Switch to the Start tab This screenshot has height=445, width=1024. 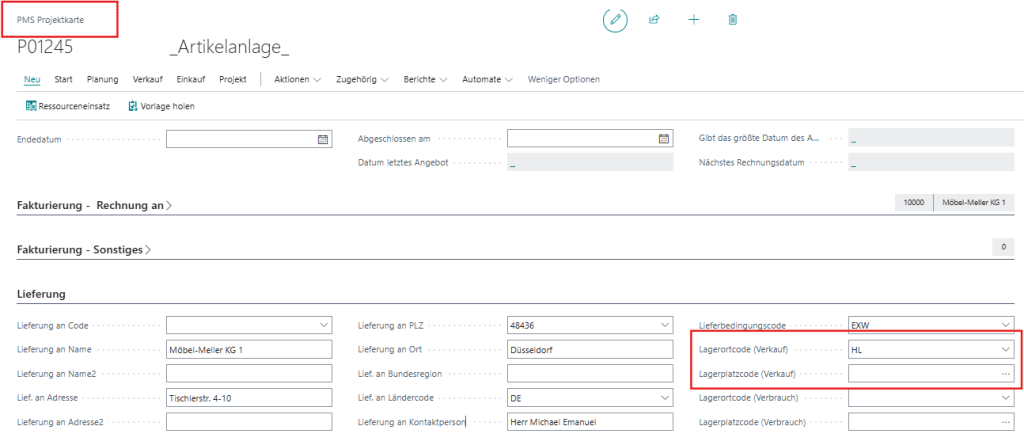tap(63, 79)
